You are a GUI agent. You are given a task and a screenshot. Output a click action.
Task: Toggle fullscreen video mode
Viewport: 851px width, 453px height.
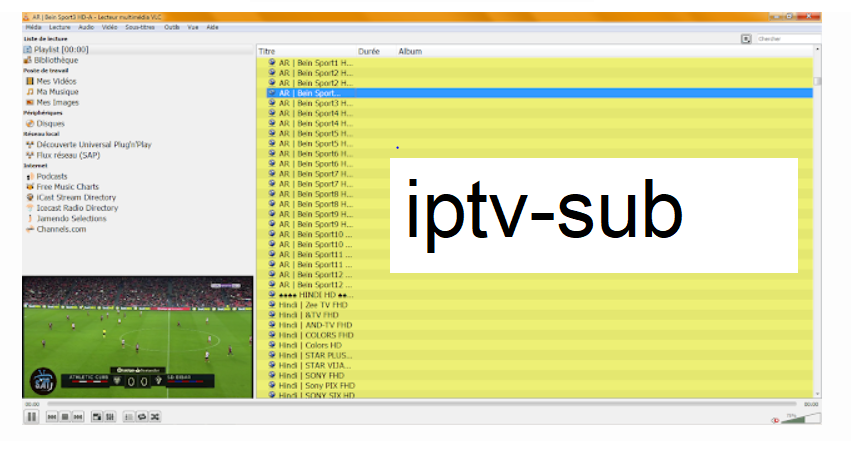pyautogui.click(x=97, y=417)
